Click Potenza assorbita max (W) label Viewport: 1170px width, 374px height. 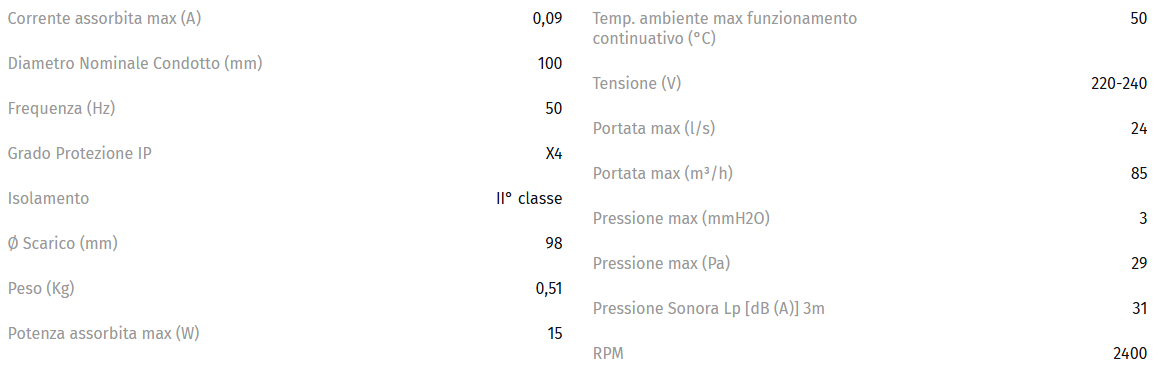[x=104, y=333]
